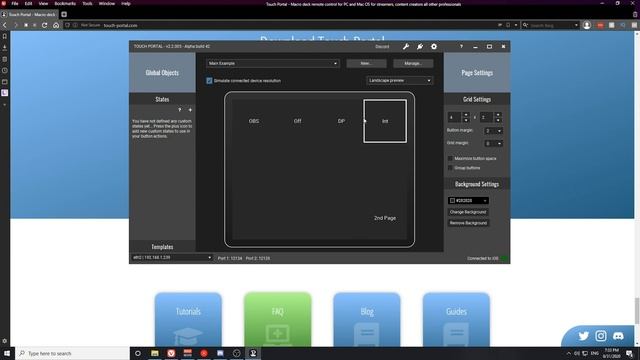Open File Explorer from the taskbar
Screen dimensions: 640x360
click(x=155, y=353)
